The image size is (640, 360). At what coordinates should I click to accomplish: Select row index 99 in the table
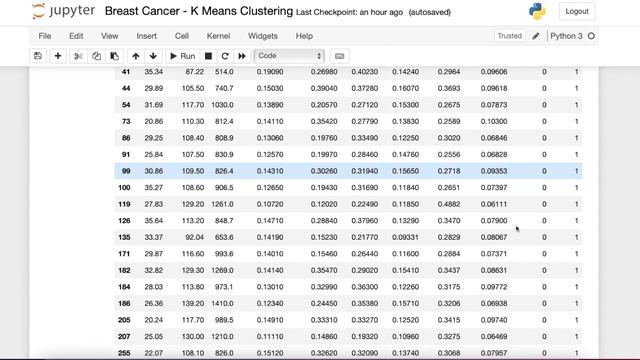tap(126, 171)
